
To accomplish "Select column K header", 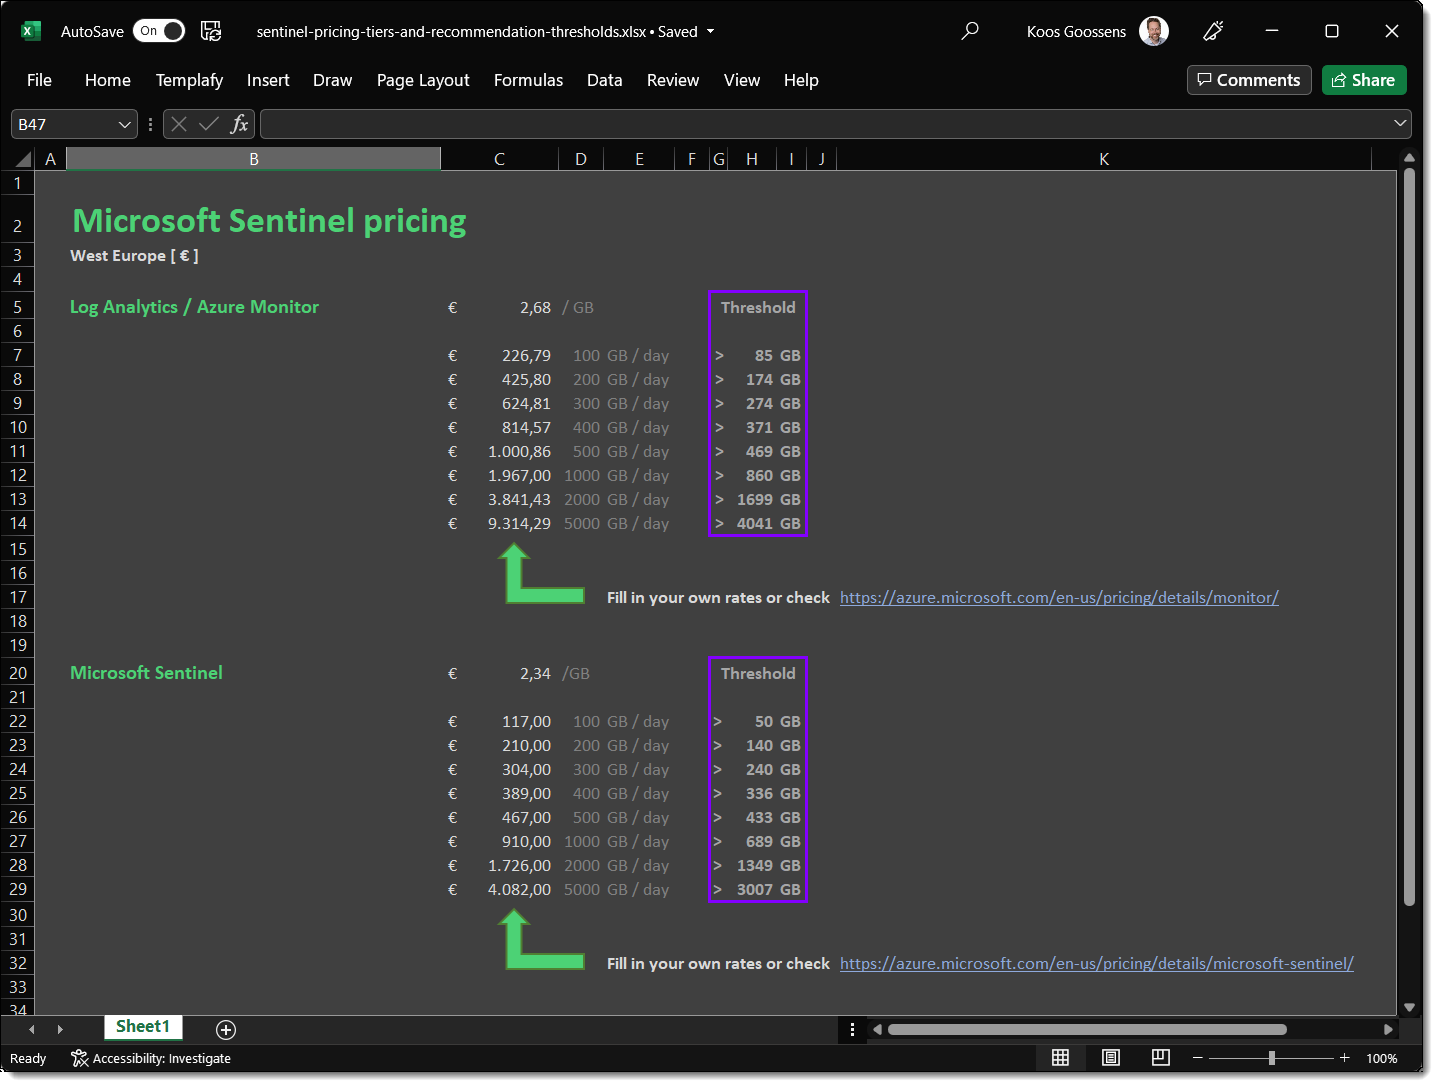I will click(1104, 159).
